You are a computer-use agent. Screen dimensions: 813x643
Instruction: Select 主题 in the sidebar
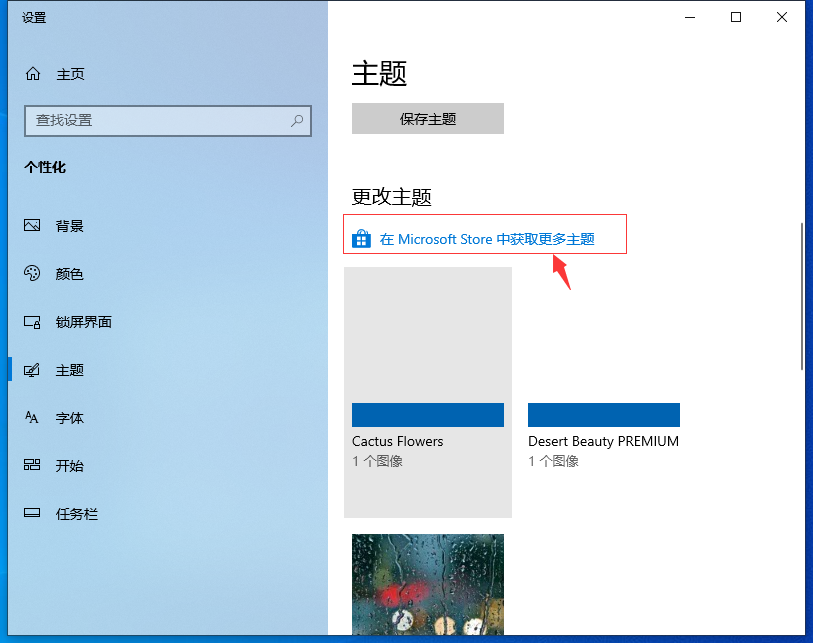click(x=70, y=370)
